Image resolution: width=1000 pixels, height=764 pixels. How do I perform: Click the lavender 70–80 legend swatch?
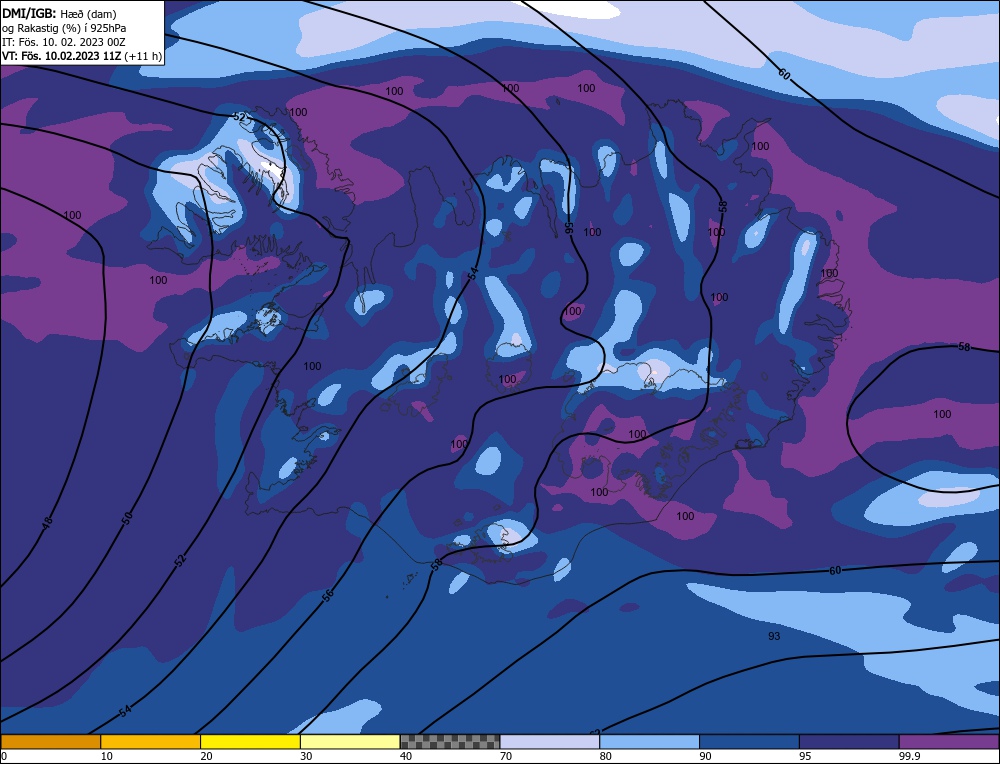(x=550, y=742)
